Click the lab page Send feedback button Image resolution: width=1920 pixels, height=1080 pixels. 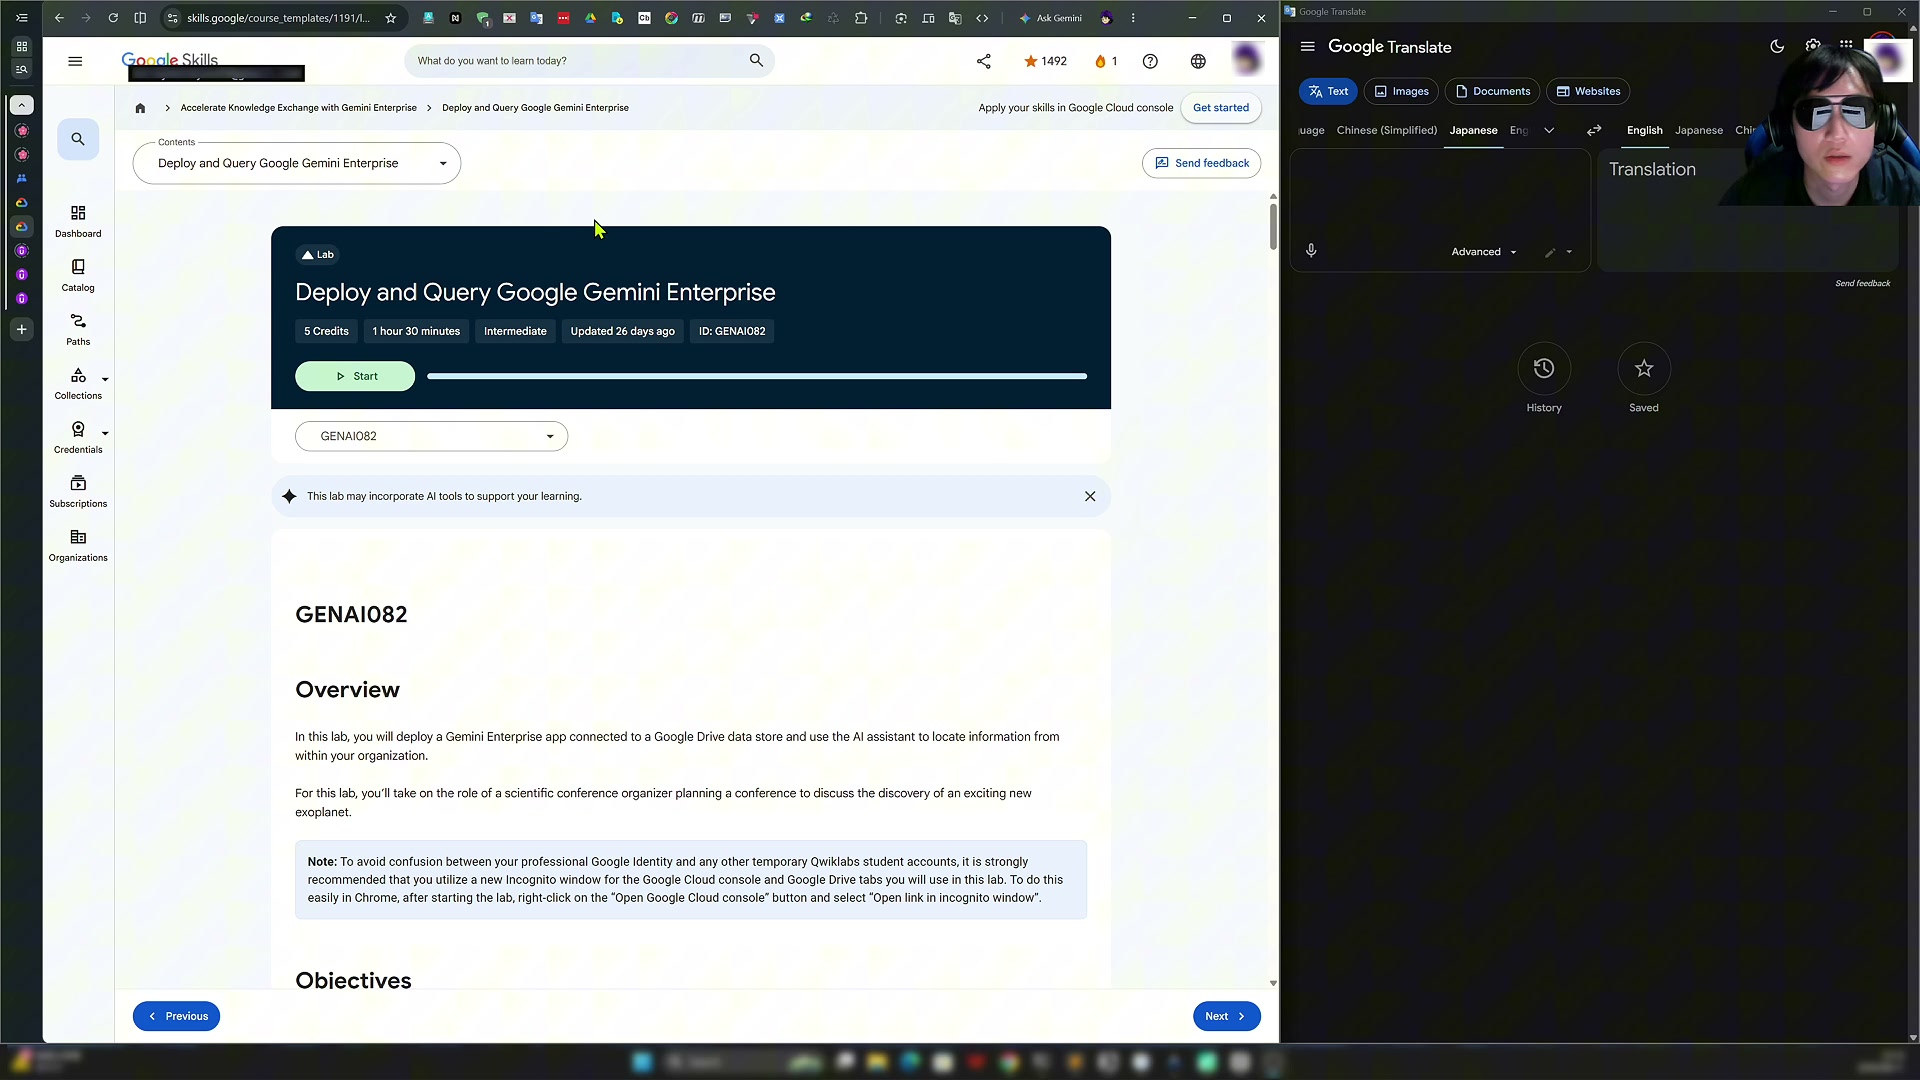(1201, 163)
